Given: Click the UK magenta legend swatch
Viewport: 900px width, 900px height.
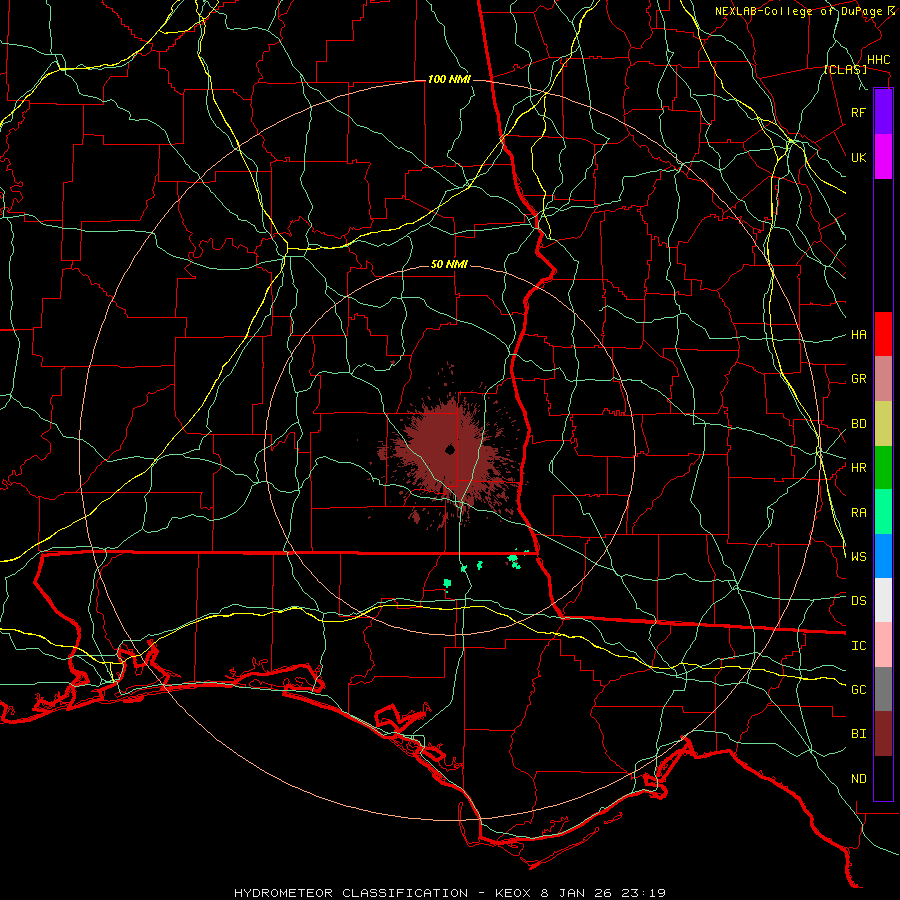Looking at the screenshot, I should click(883, 157).
